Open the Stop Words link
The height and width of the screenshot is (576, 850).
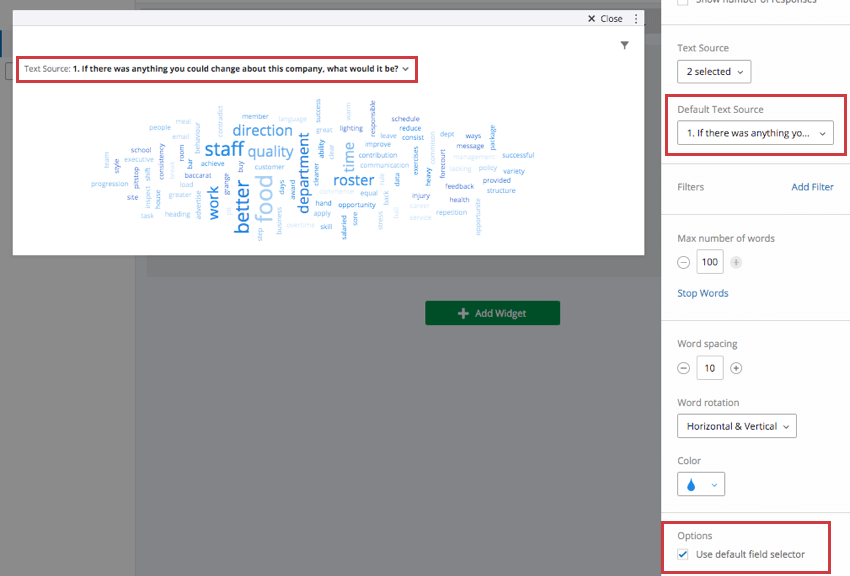click(x=703, y=293)
